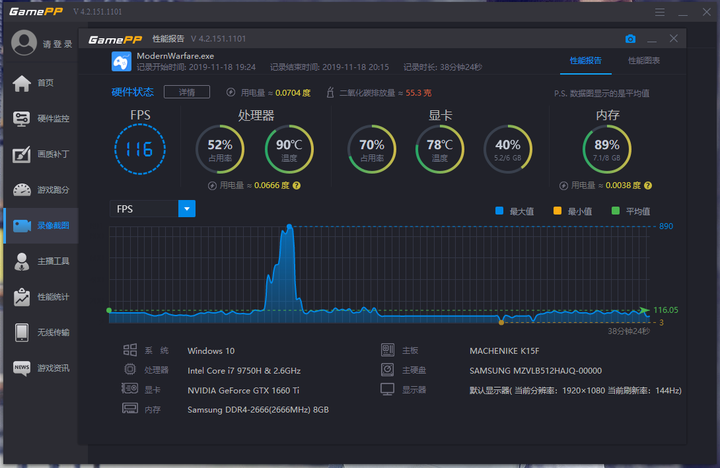Click Intel Core i7 9750H processor text
This screenshot has width=720, height=468.
pyautogui.click(x=244, y=371)
